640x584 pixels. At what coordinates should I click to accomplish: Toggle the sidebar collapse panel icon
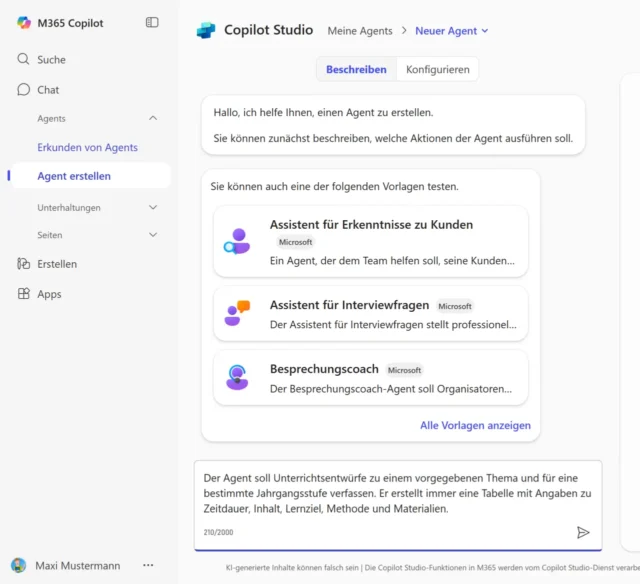pos(152,22)
